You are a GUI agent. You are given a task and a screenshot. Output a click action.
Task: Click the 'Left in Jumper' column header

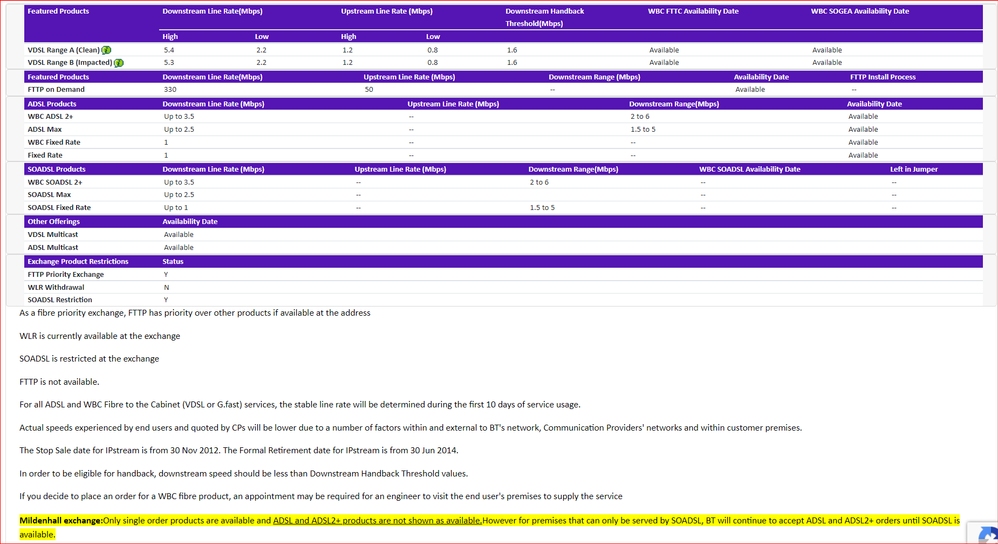point(914,169)
